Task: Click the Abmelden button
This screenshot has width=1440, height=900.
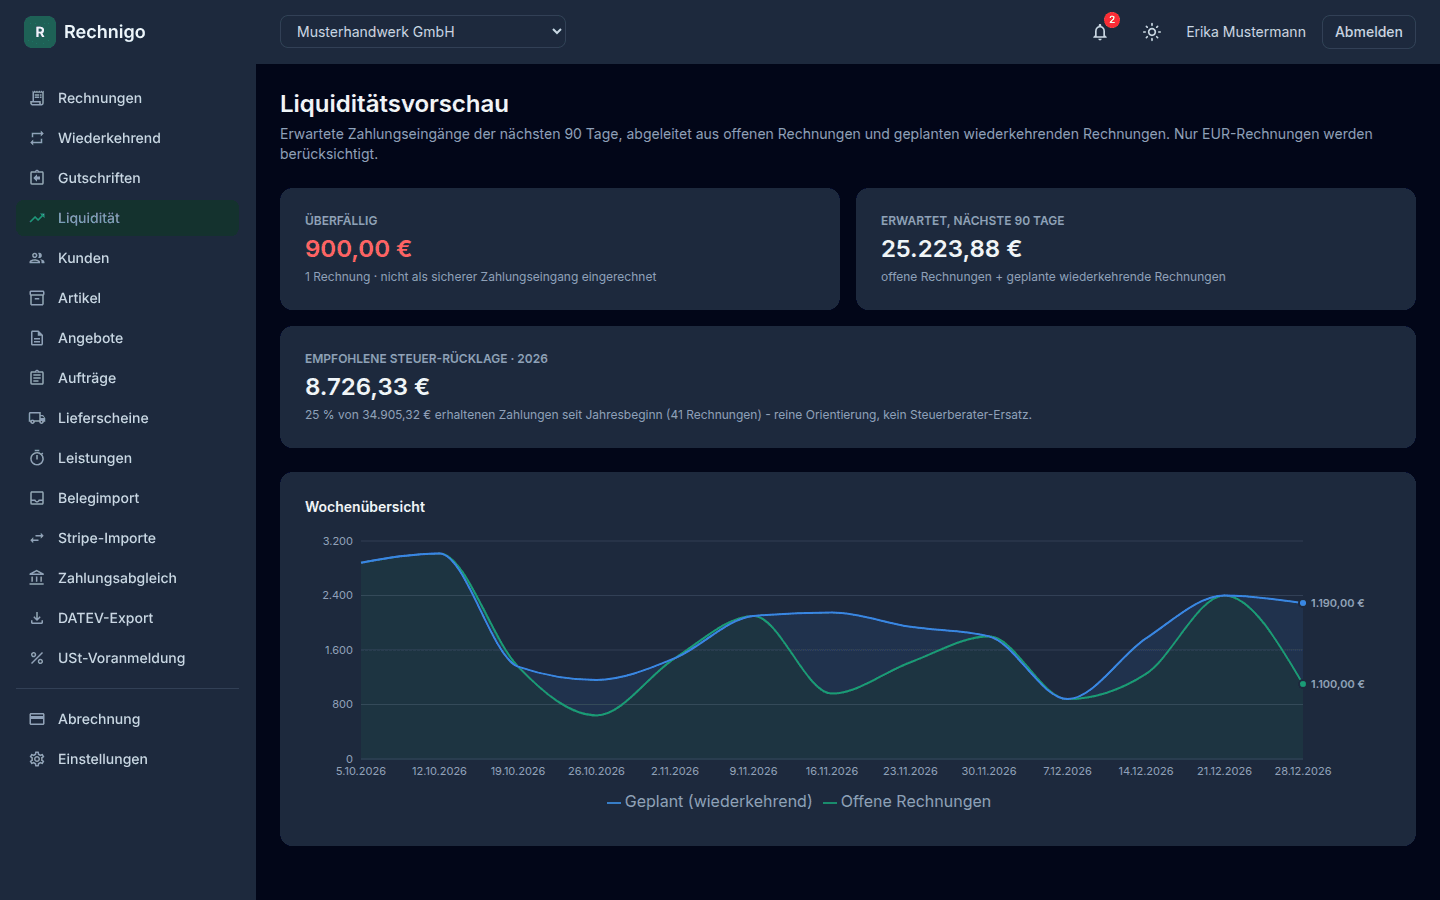Action: point(1368,32)
